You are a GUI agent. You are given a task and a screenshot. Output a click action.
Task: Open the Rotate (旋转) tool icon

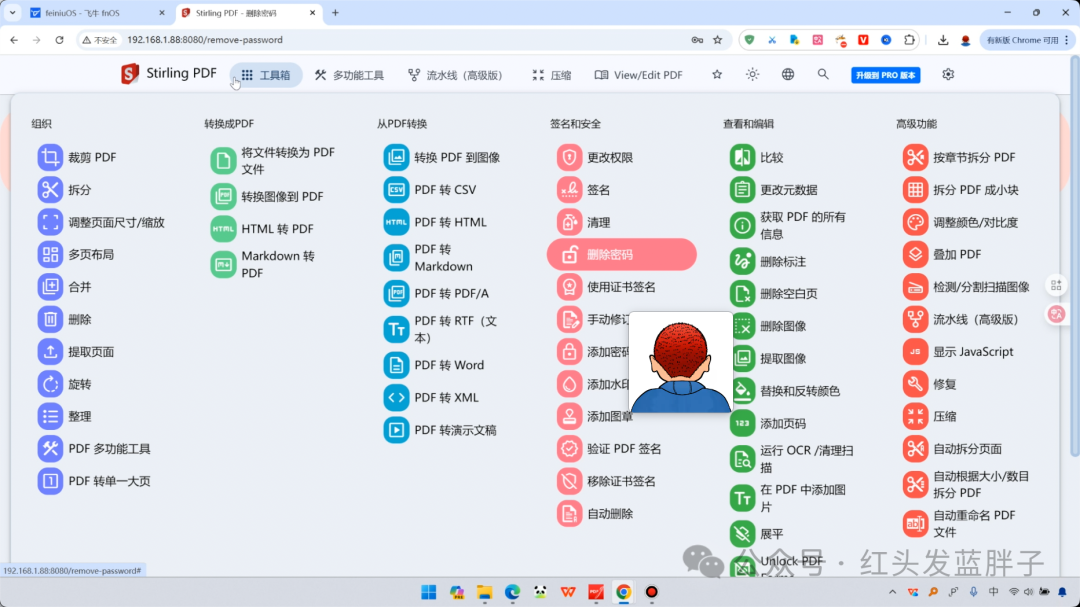[x=50, y=384]
